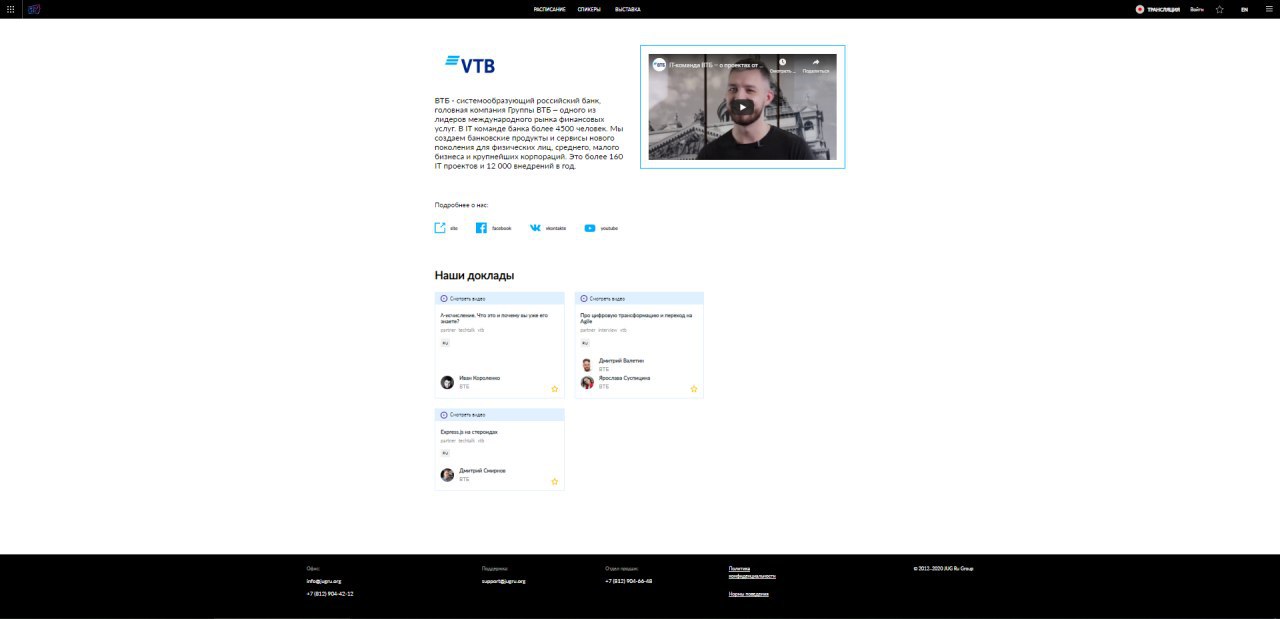The image size is (1280, 619).
Task: Open the Про цифровую трансформацию talk title
Action: [636, 318]
